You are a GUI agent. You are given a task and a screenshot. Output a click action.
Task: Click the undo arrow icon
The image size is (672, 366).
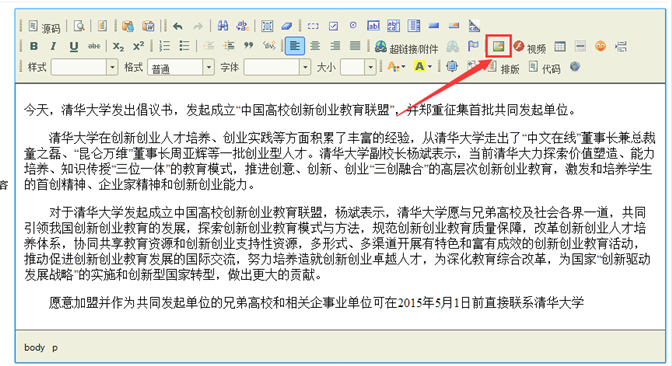coord(178,26)
